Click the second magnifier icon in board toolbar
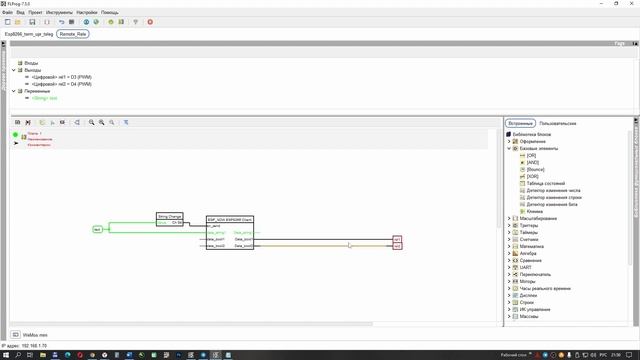Image resolution: width=640 pixels, height=360 pixels. coord(101,122)
